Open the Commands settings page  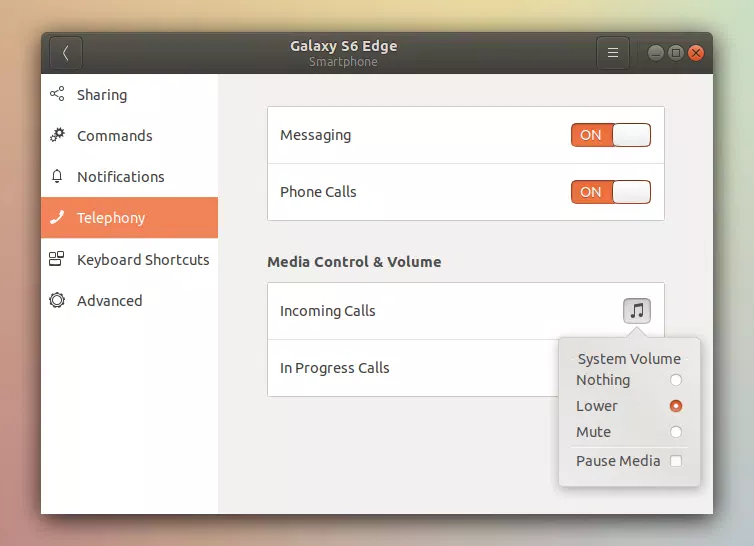pos(129,136)
